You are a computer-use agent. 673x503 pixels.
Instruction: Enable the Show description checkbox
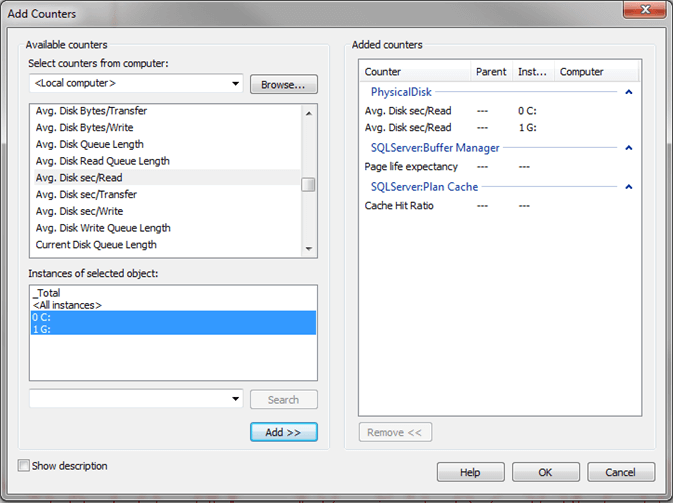click(24, 466)
